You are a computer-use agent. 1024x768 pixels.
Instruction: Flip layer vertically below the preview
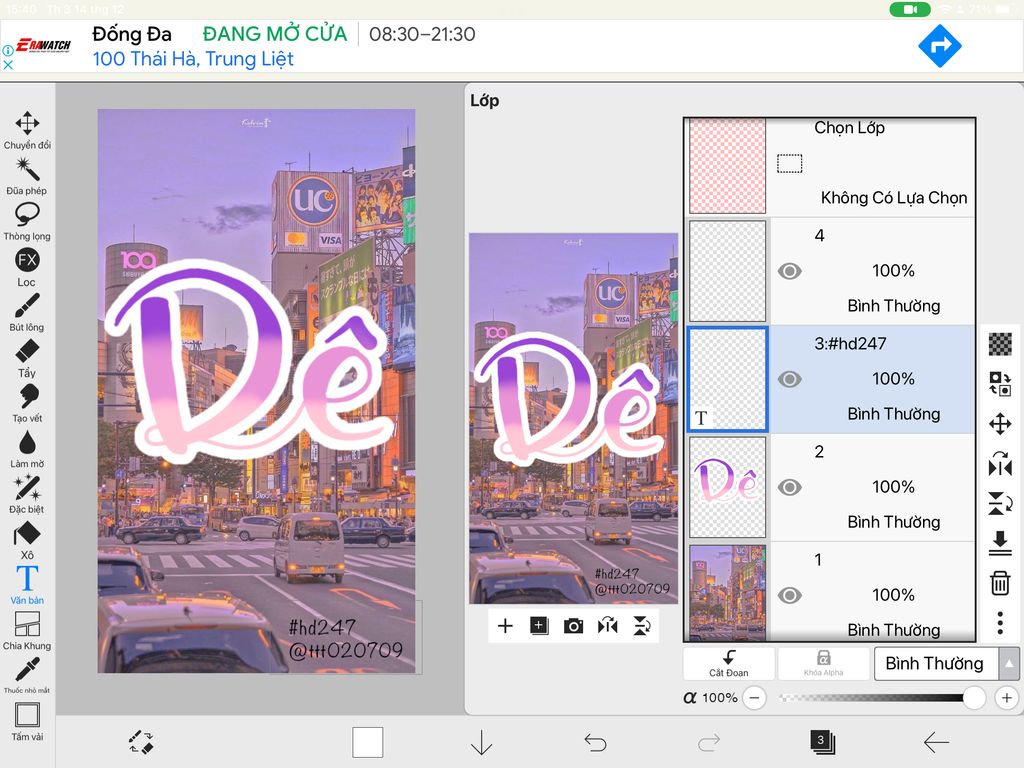click(x=641, y=626)
